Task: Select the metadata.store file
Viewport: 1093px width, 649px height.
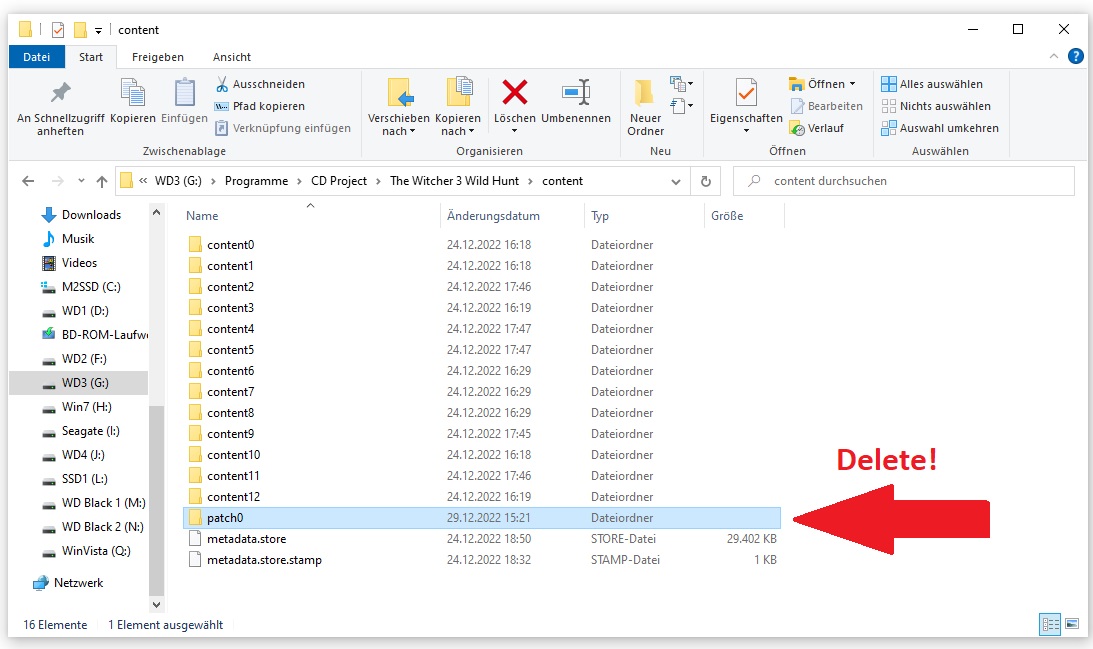Action: [x=482, y=539]
